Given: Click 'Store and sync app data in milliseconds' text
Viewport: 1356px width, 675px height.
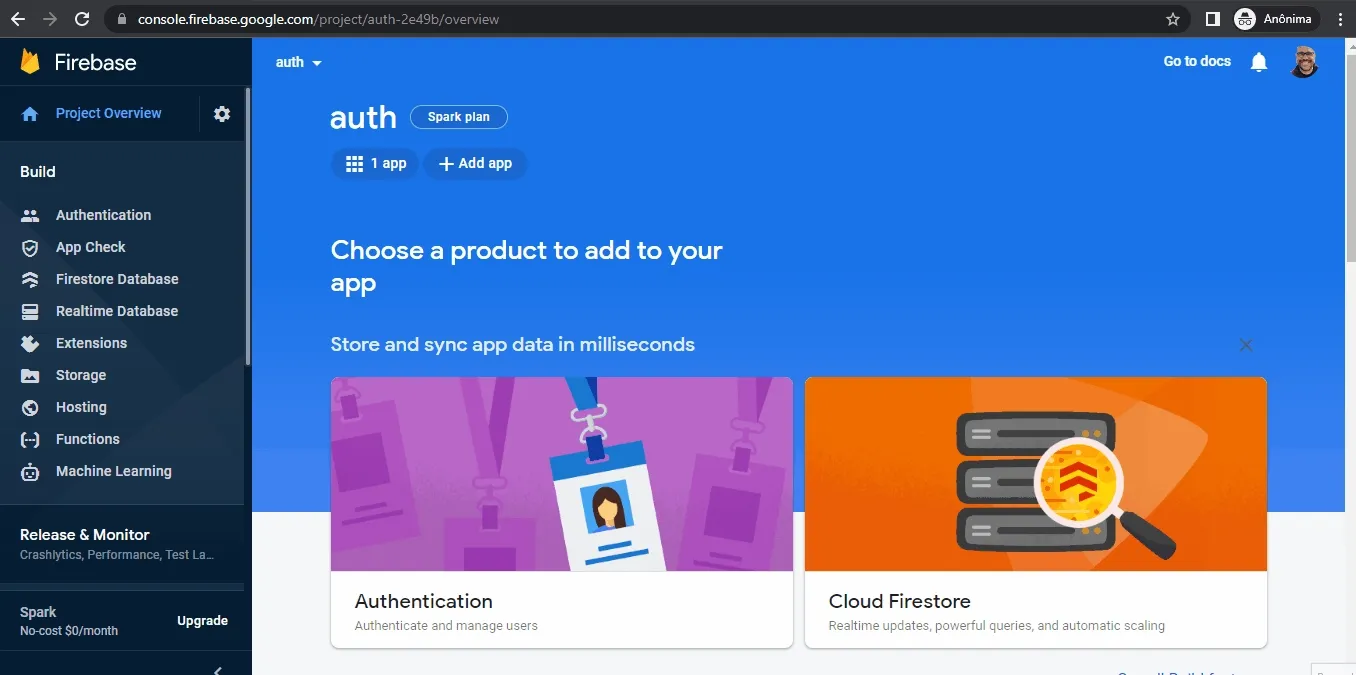Looking at the screenshot, I should pos(513,345).
